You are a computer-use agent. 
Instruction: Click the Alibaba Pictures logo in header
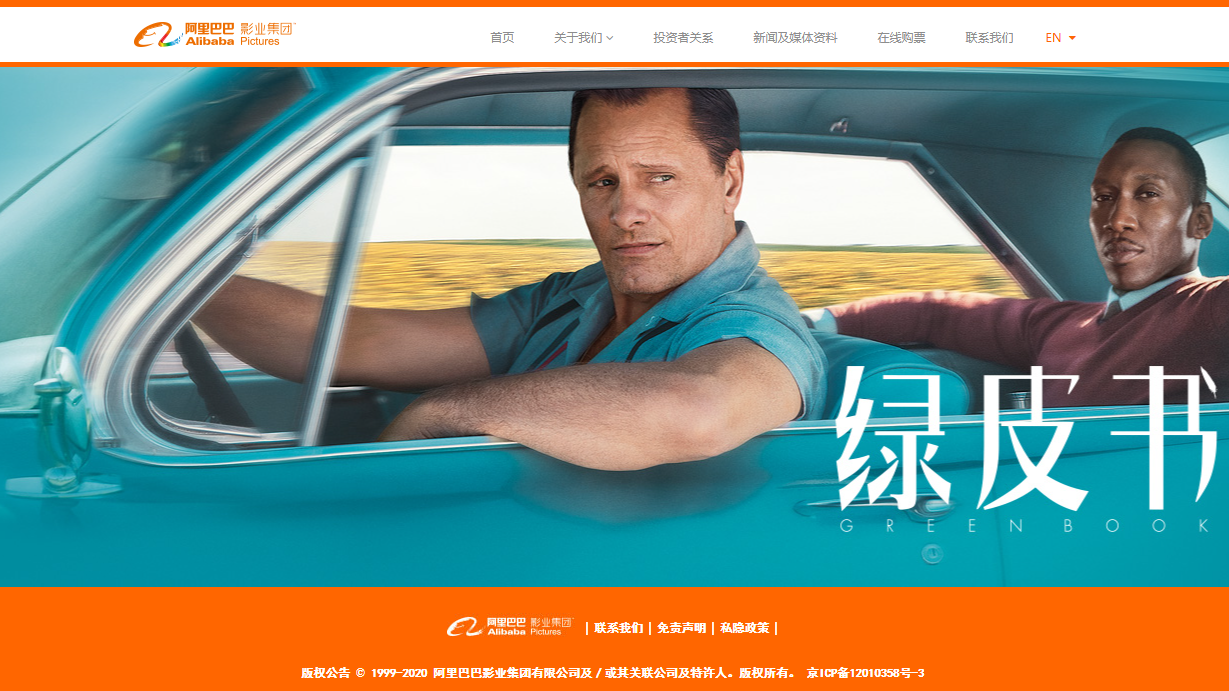[x=215, y=35]
